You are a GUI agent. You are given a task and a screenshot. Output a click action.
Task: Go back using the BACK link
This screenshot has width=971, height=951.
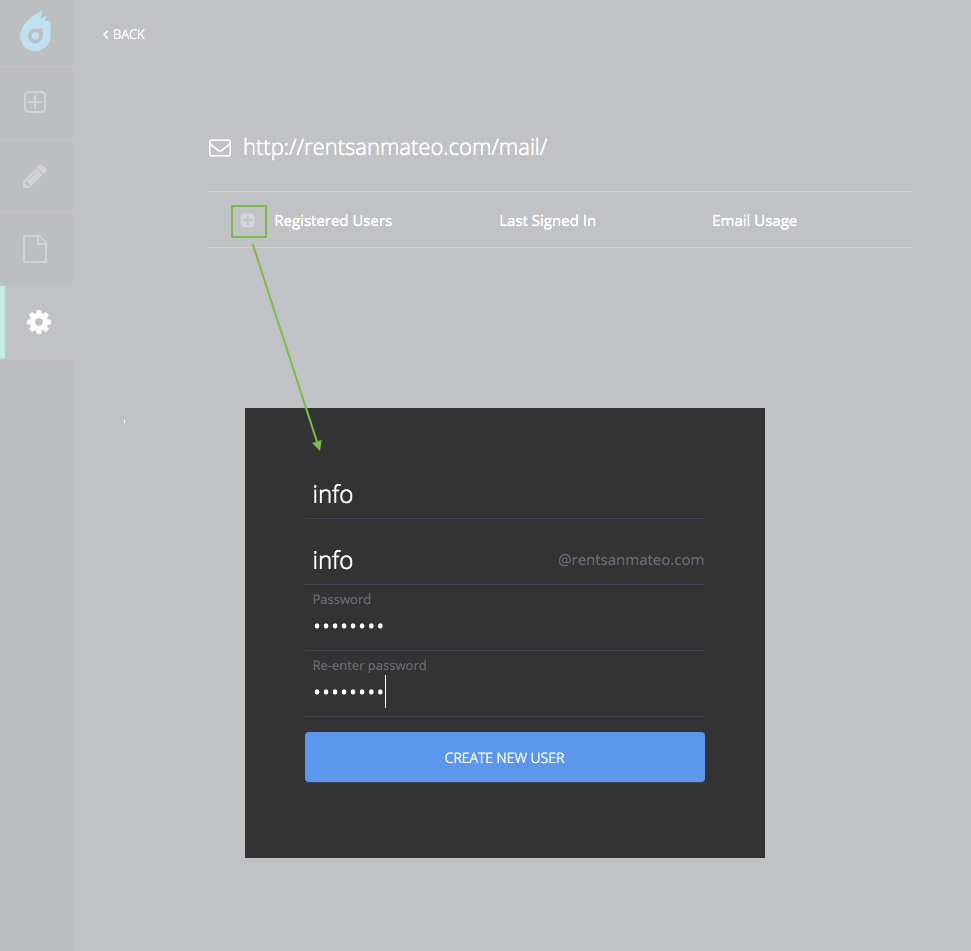(129, 34)
